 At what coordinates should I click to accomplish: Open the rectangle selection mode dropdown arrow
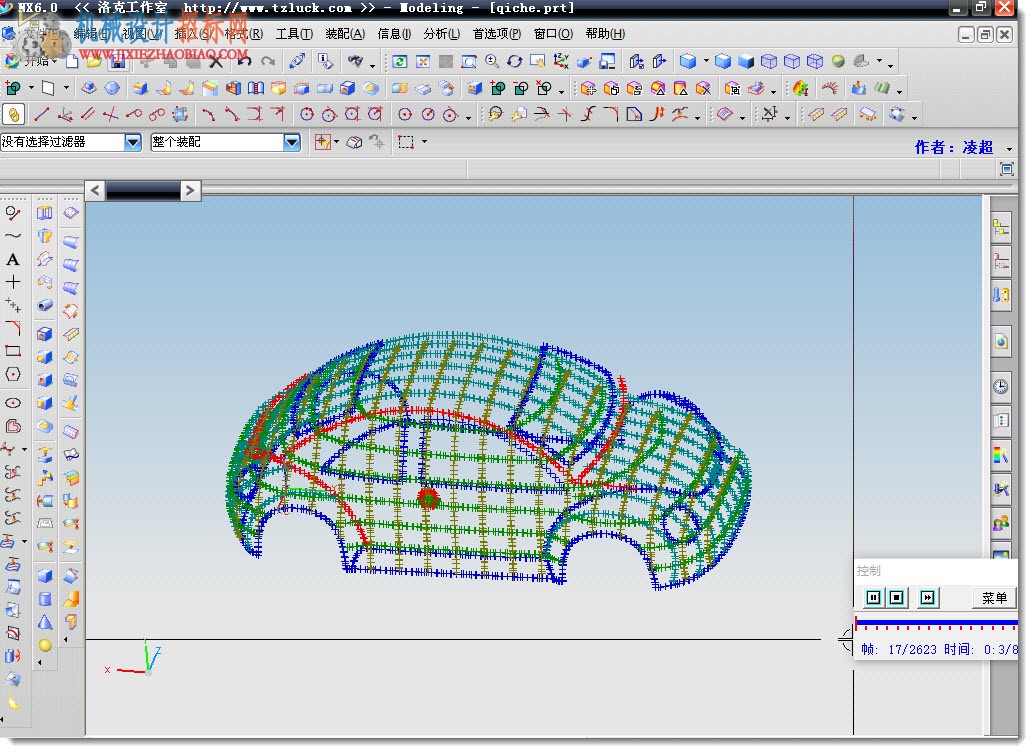pyautogui.click(x=424, y=141)
